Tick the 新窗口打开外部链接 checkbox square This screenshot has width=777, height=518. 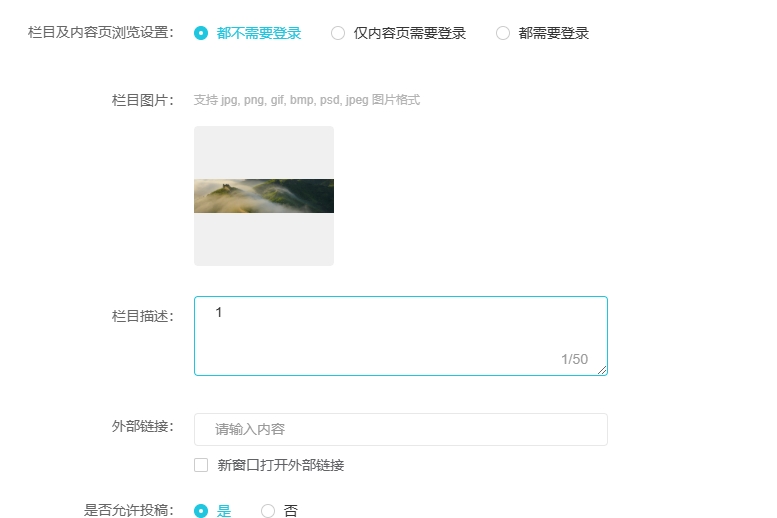tap(201, 465)
